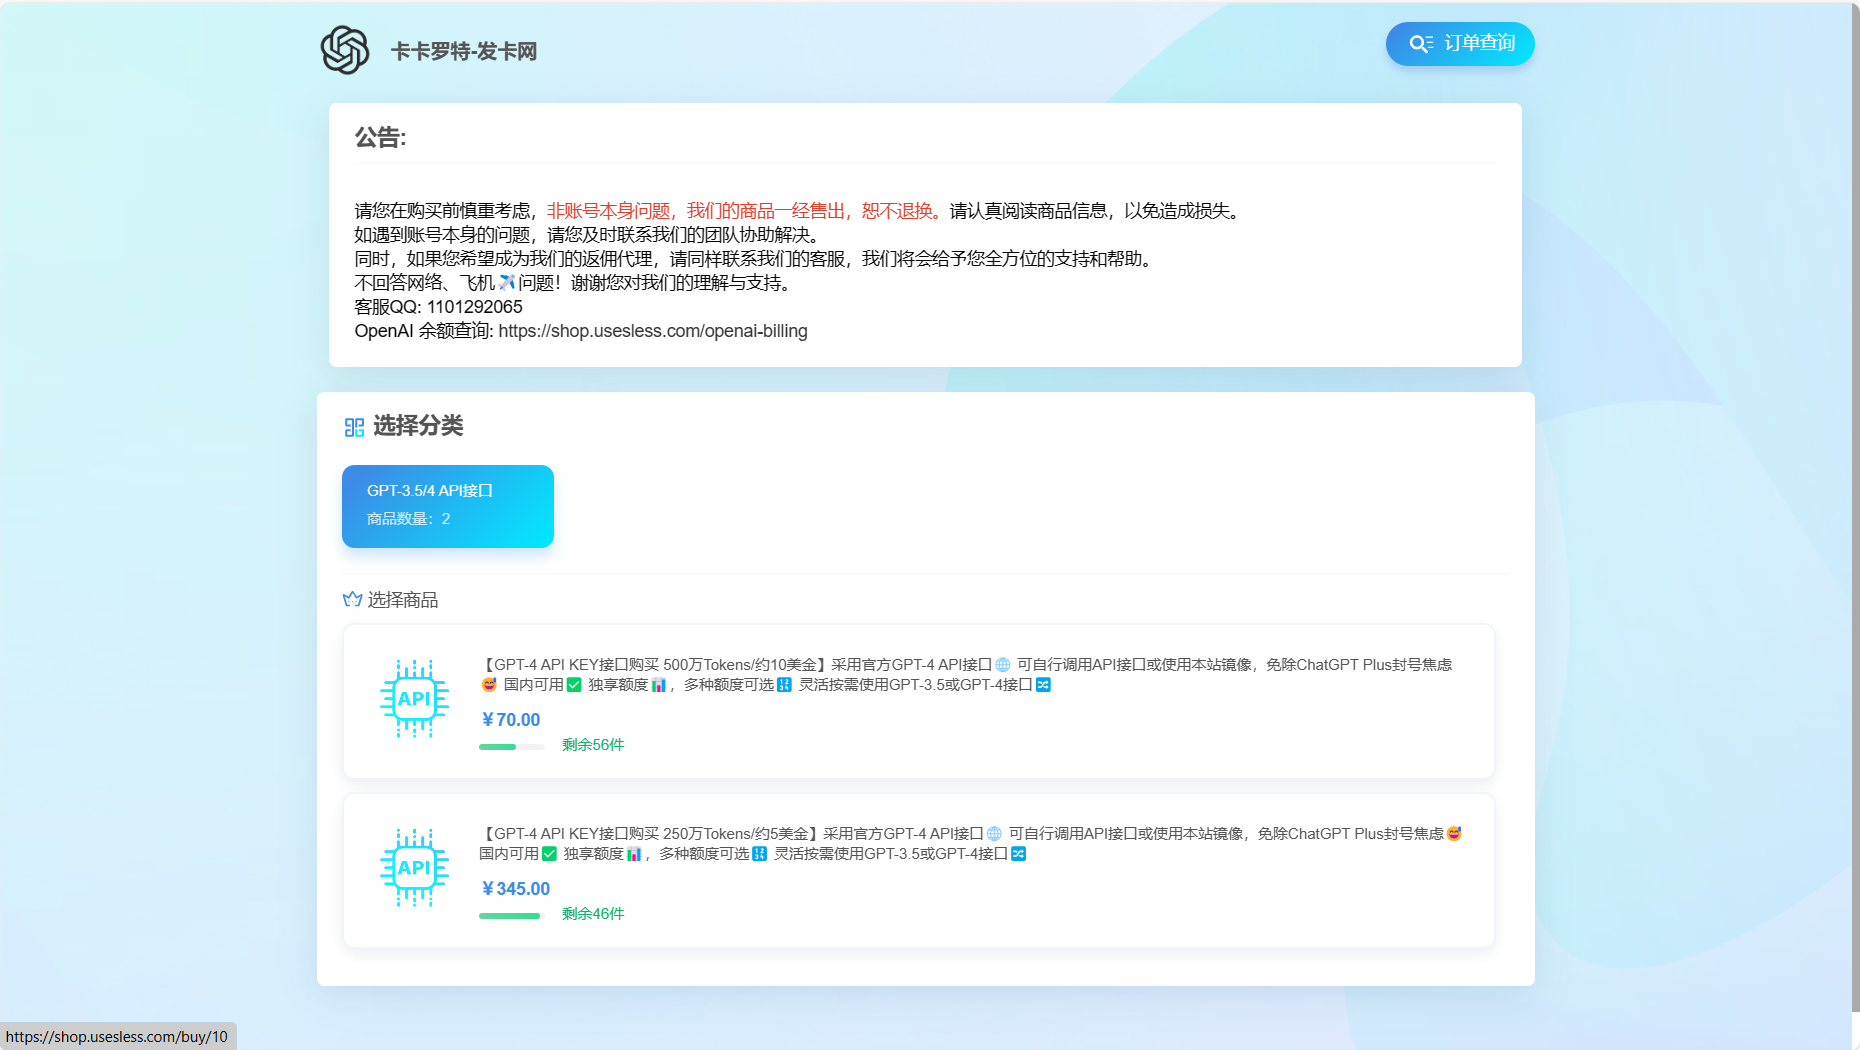
Task: Click the airplane emoji in the announcement
Action: (x=507, y=283)
